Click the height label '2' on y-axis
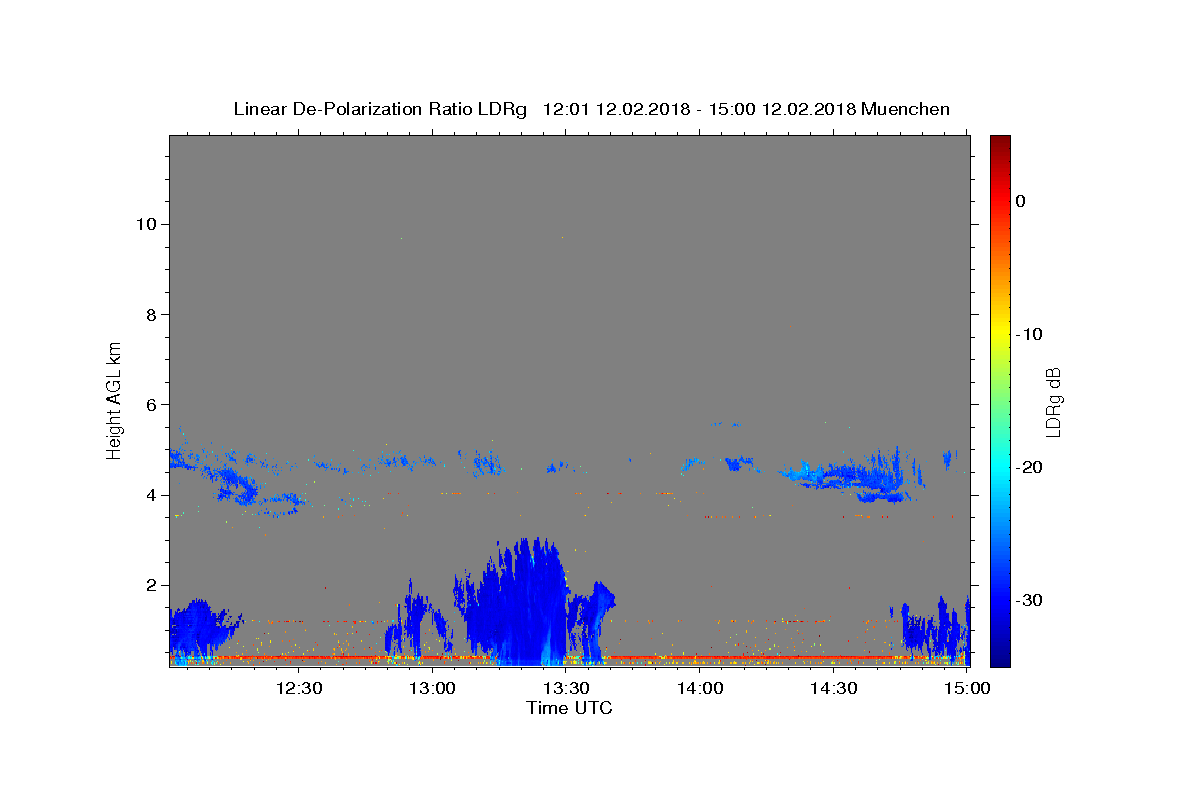This screenshot has height=800, width=1200. click(149, 585)
